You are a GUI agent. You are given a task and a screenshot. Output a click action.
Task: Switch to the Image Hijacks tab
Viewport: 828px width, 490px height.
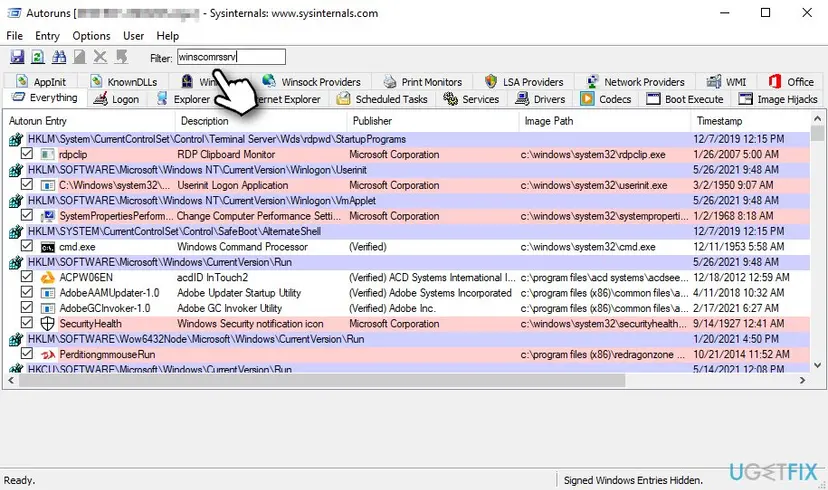[778, 99]
